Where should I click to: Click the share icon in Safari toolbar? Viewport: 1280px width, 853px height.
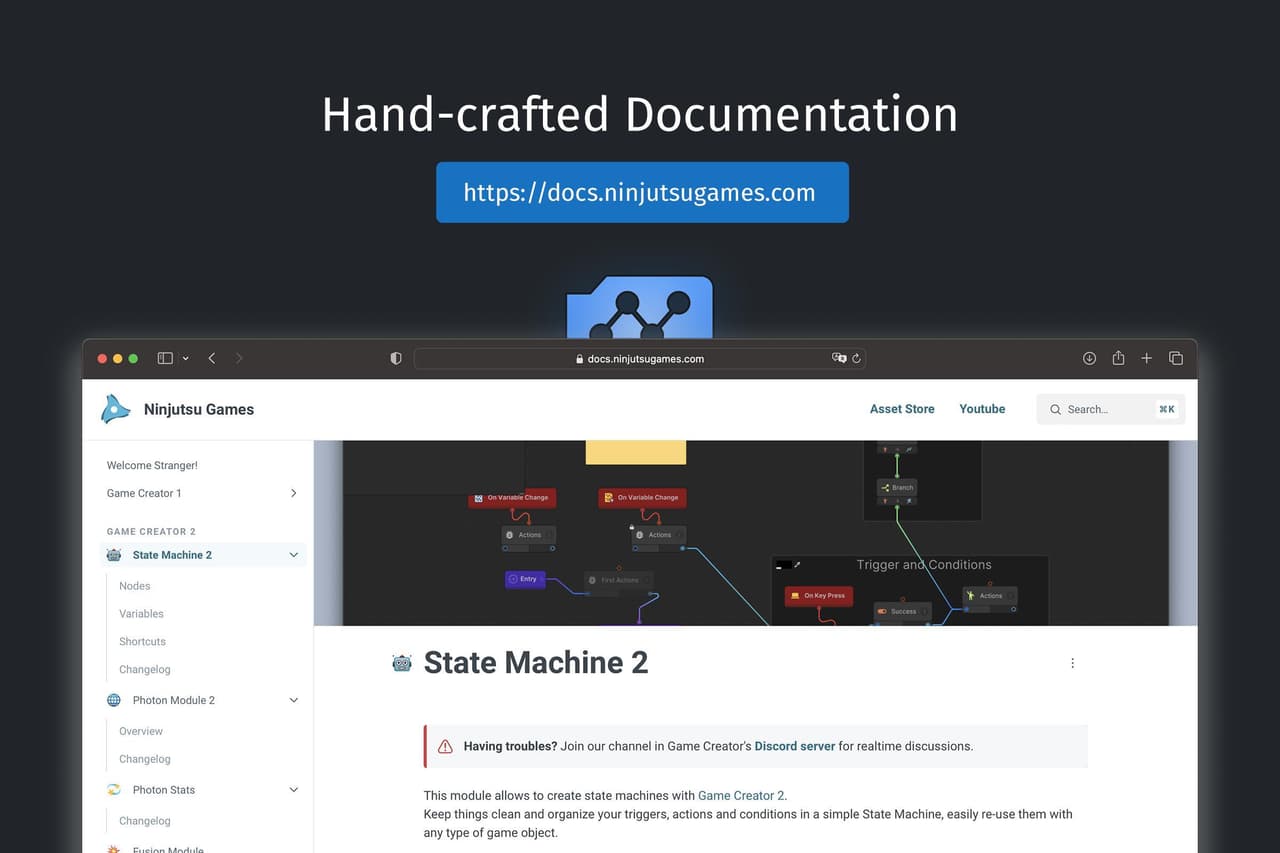point(1118,357)
